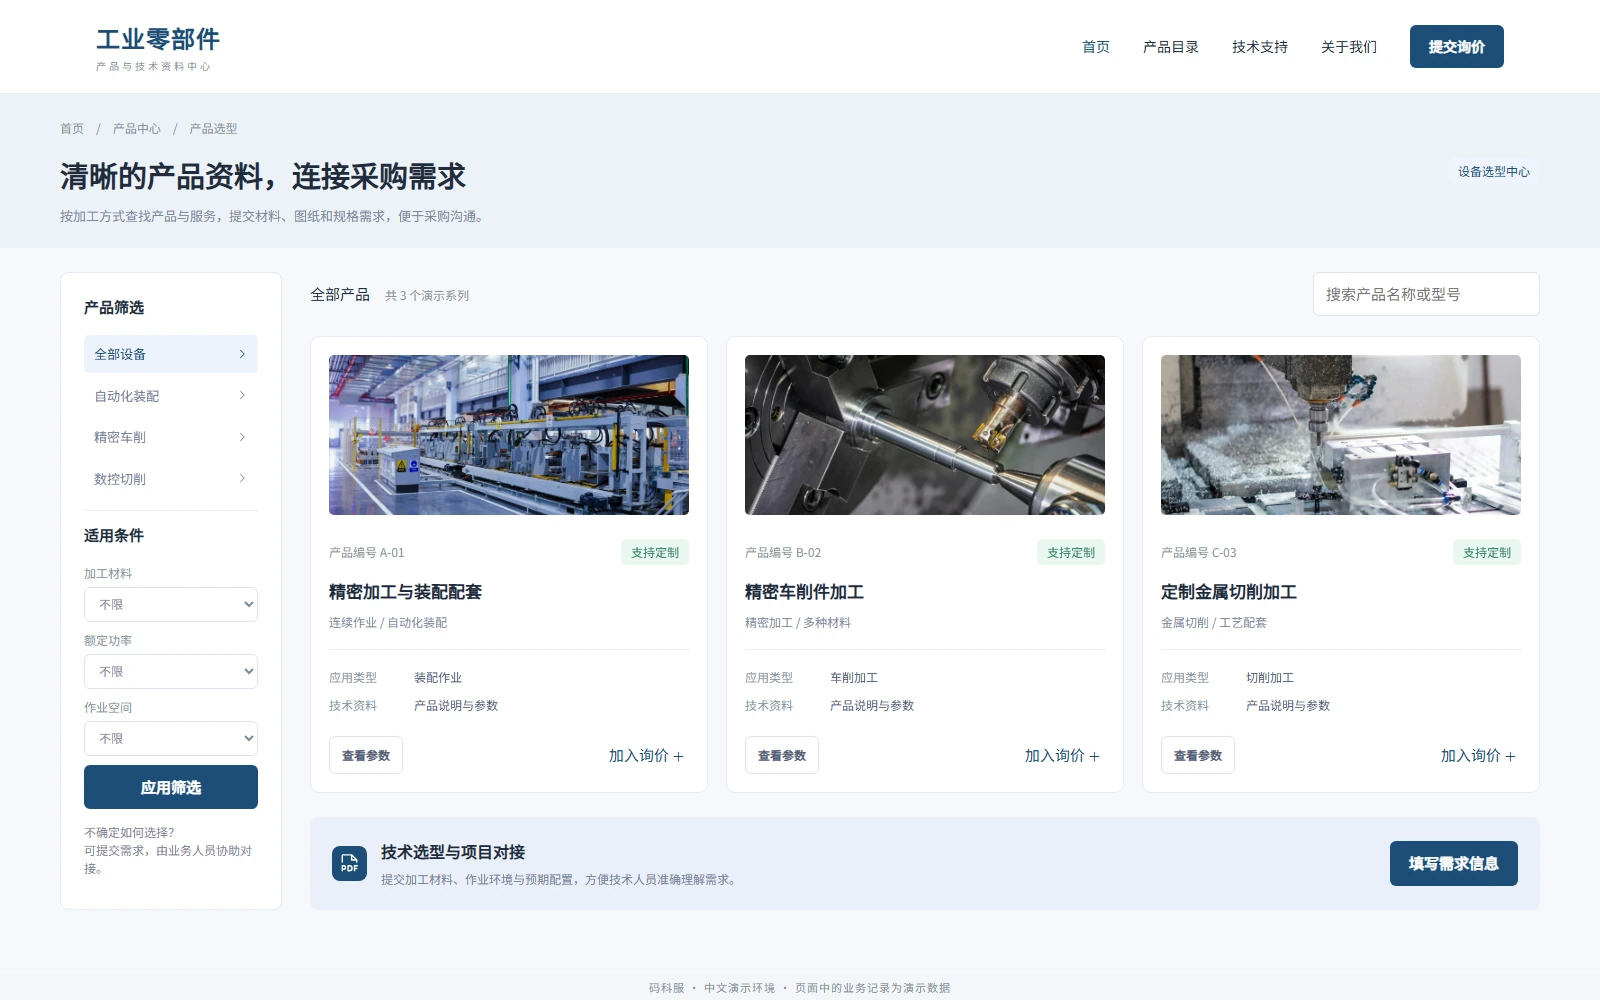Select 精密车削 filter category

(171, 437)
